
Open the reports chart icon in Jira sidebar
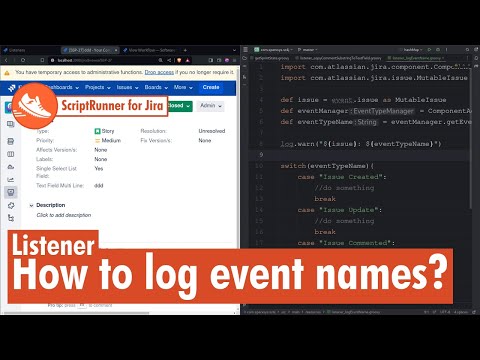11,180
